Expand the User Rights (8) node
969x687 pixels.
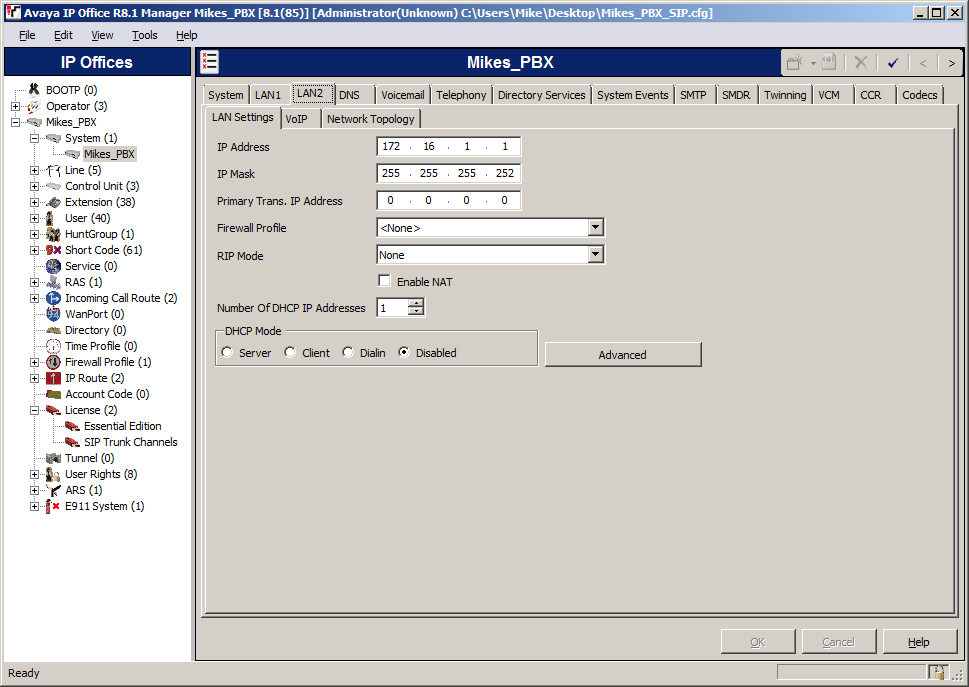pos(35,474)
